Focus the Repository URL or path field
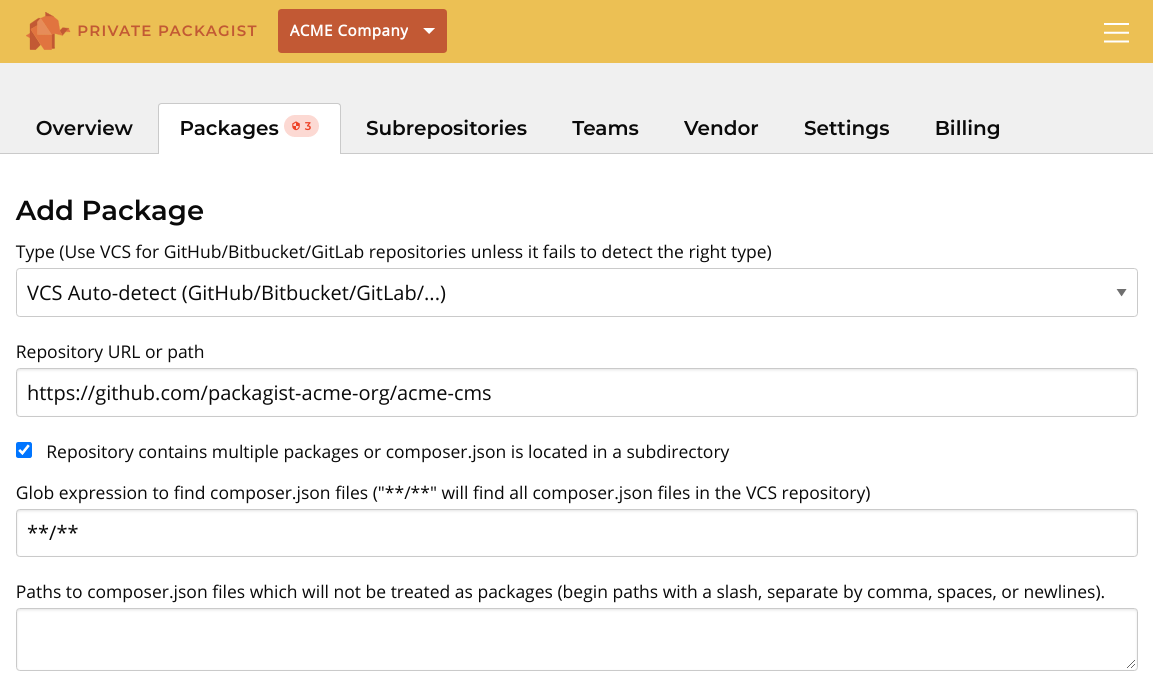This screenshot has width=1153, height=680. point(576,393)
